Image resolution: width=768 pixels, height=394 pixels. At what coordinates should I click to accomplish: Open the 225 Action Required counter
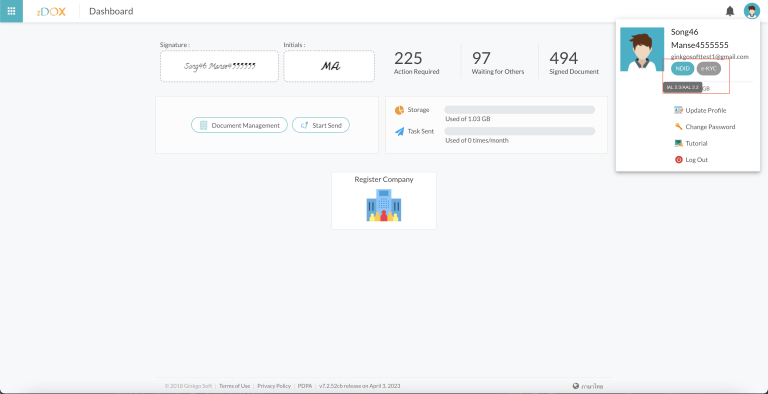tap(416, 63)
